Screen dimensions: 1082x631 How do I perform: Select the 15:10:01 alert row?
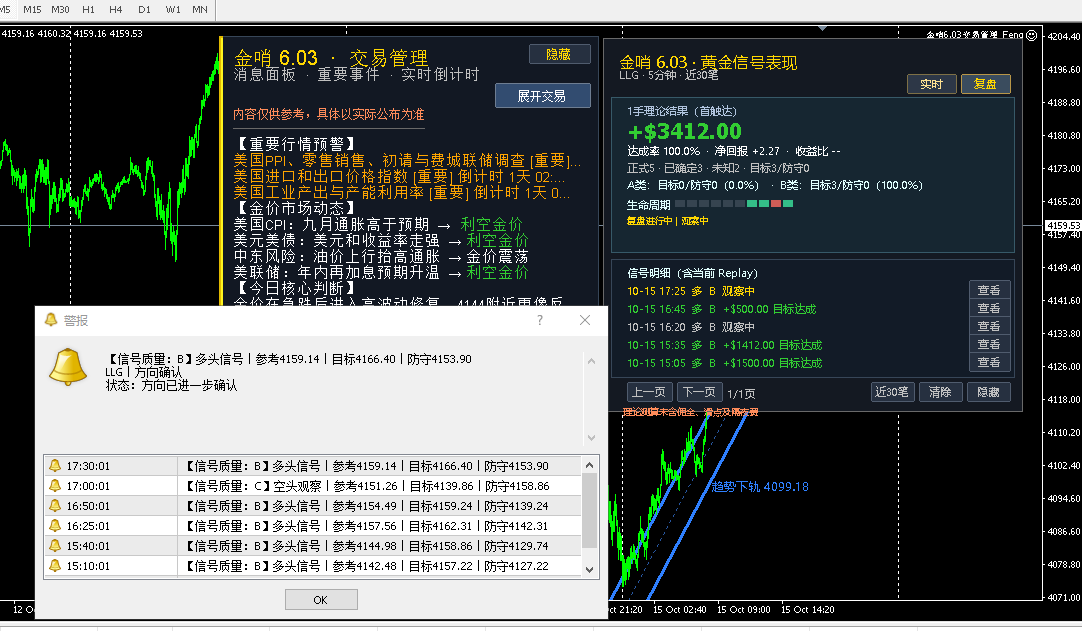[x=313, y=566]
